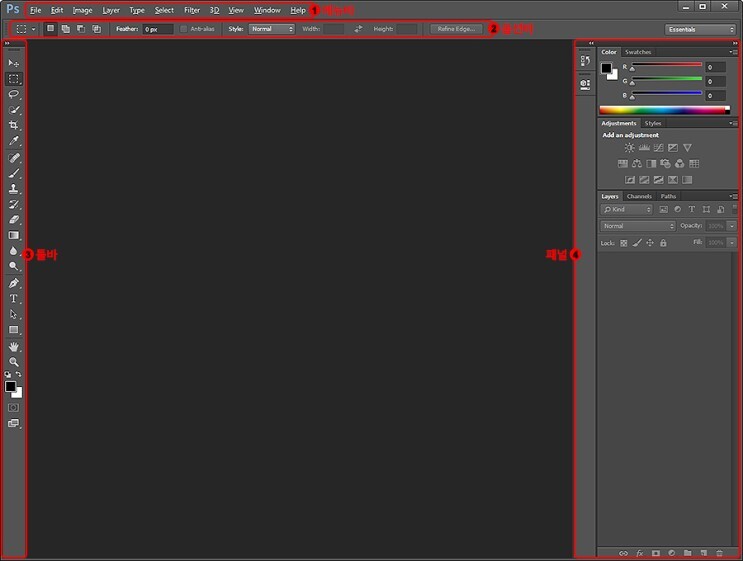The height and width of the screenshot is (561, 743).
Task: Select the Blur tool
Action: click(13, 251)
